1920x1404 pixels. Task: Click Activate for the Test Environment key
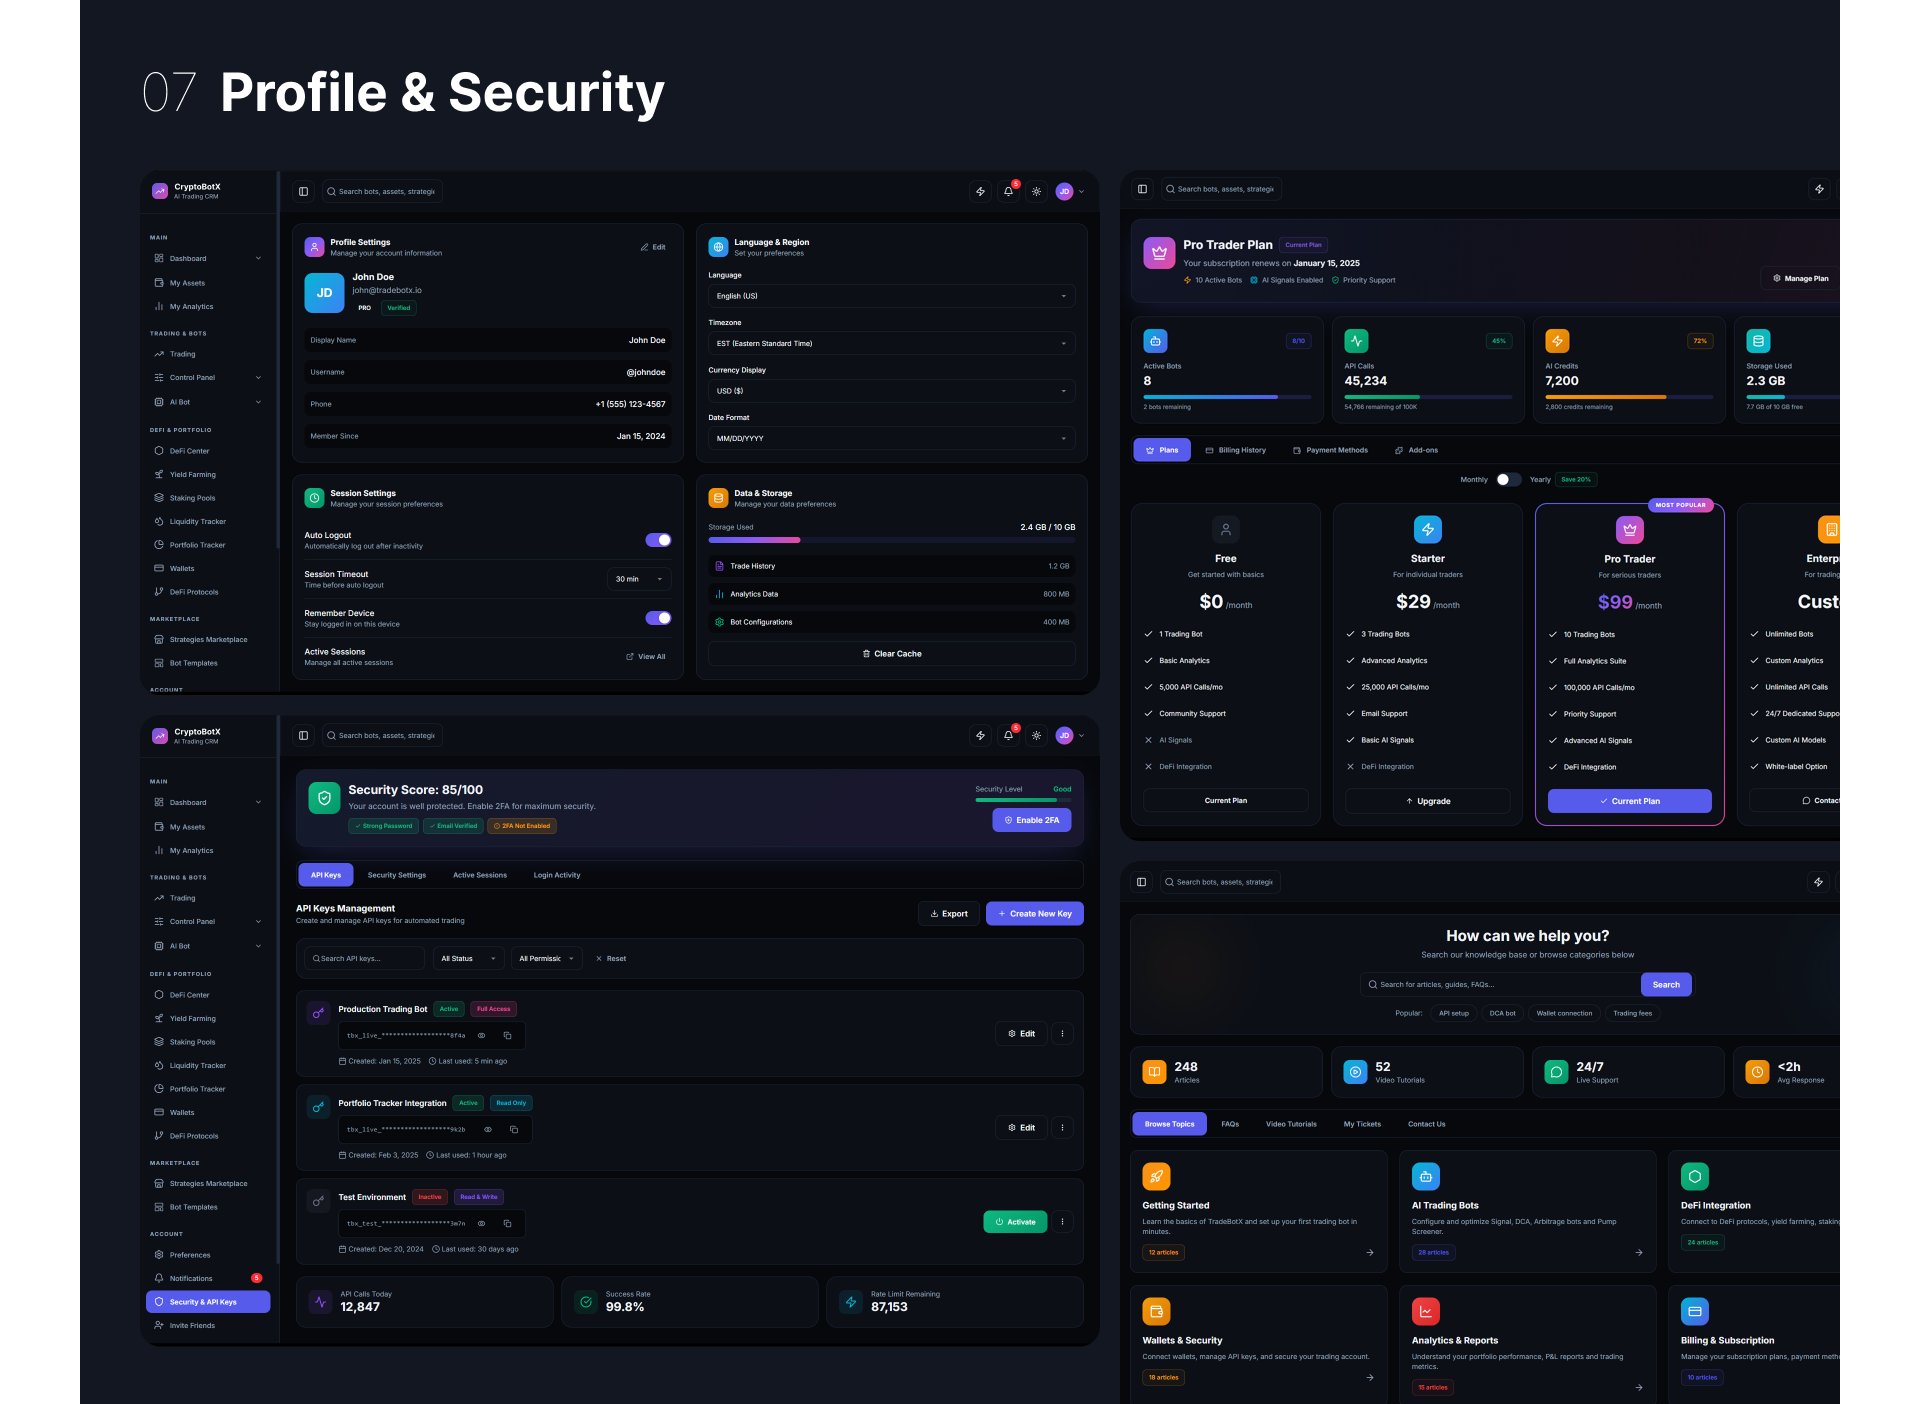coord(1015,1221)
